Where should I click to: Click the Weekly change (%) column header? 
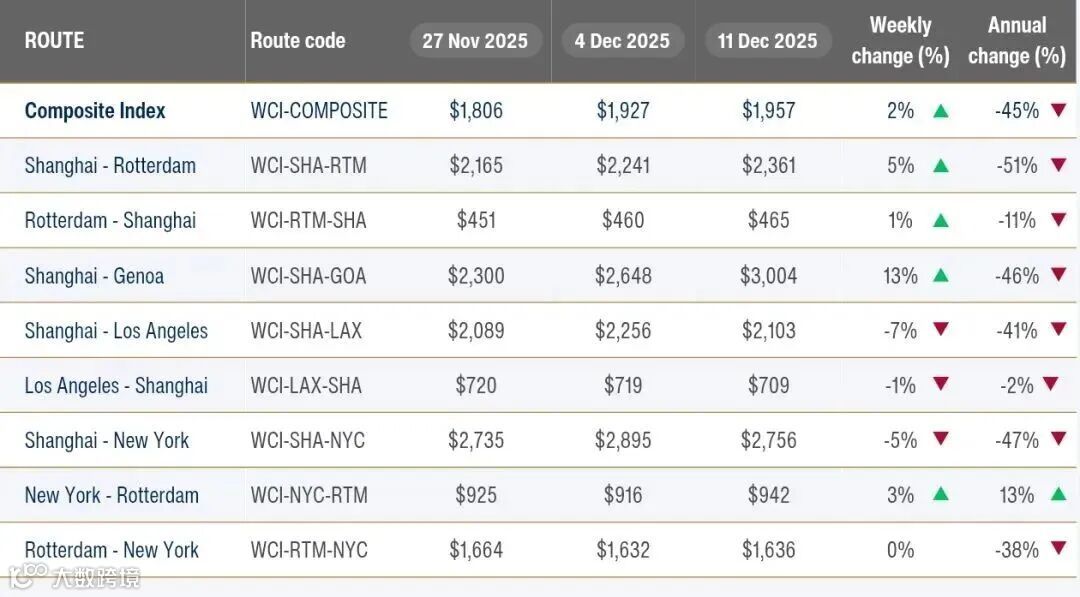(x=900, y=41)
